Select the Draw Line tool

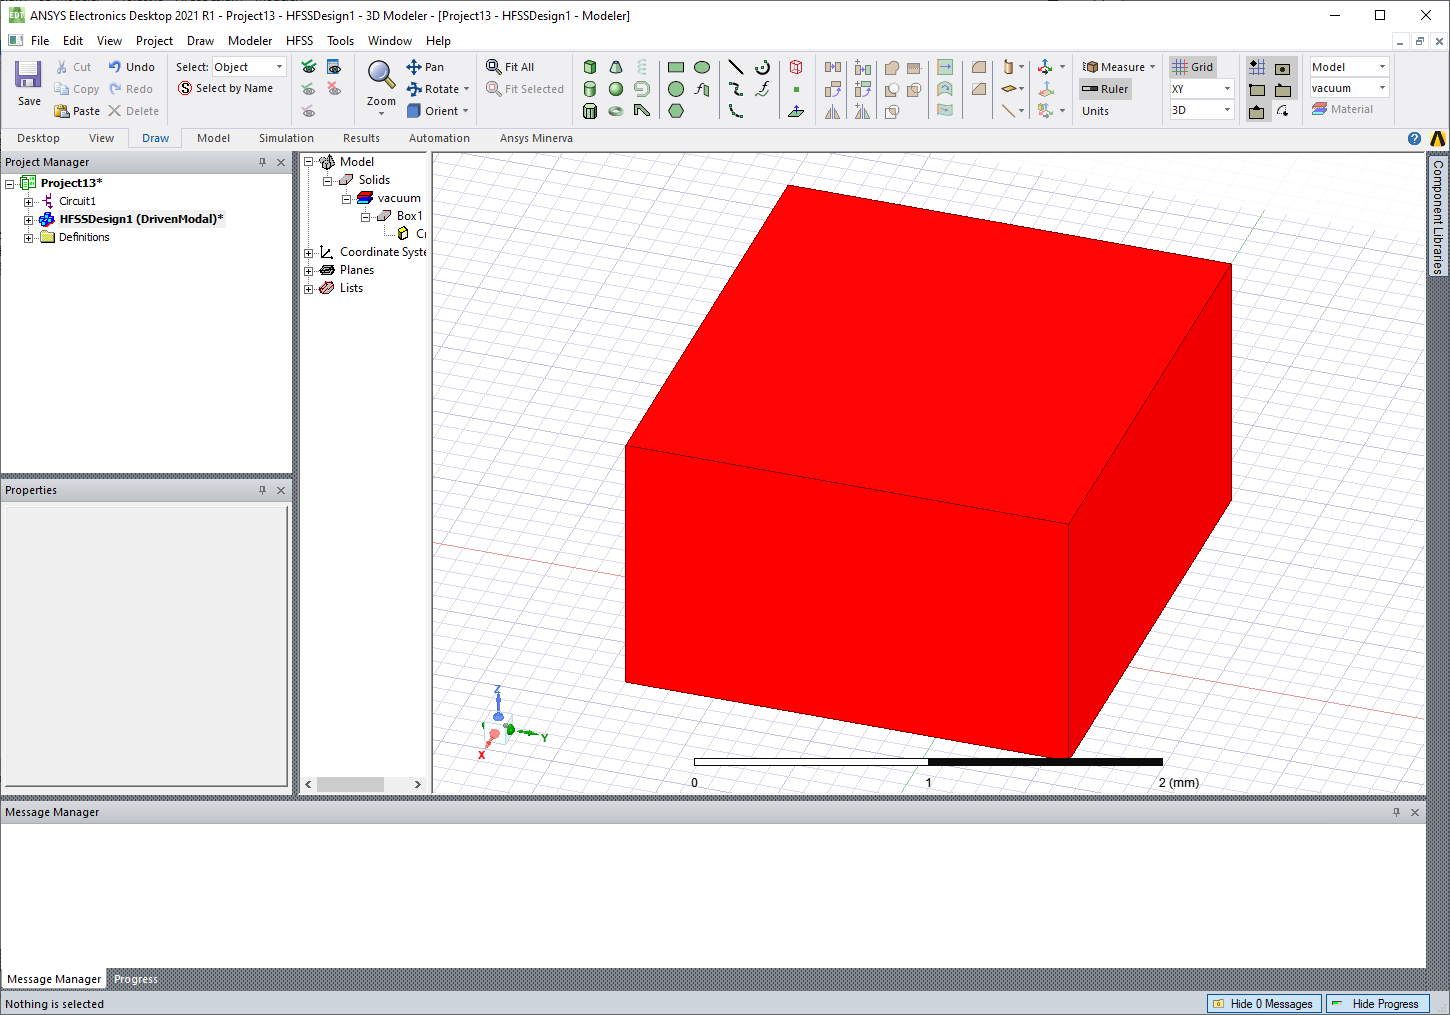click(x=736, y=67)
